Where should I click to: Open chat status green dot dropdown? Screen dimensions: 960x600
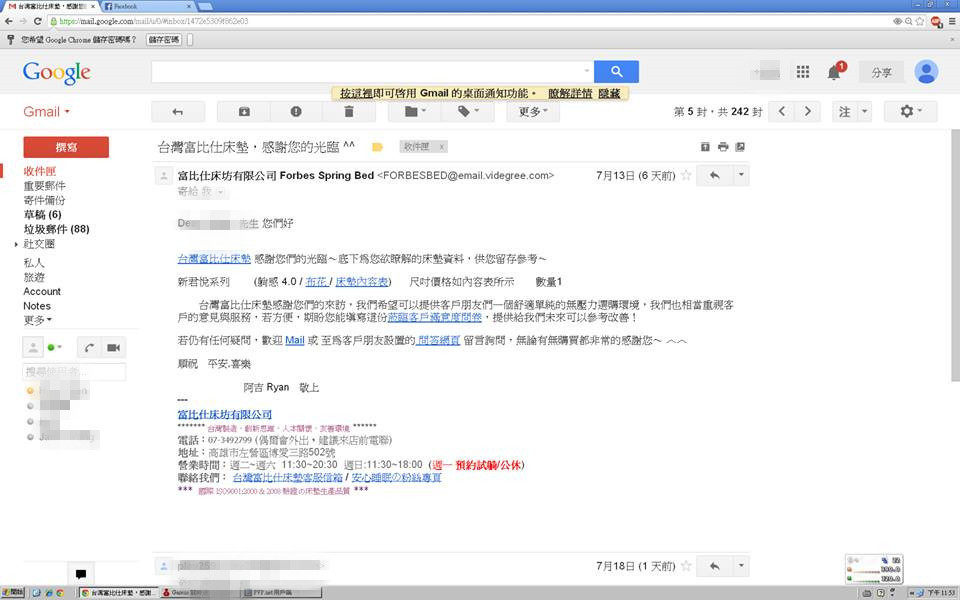point(54,347)
